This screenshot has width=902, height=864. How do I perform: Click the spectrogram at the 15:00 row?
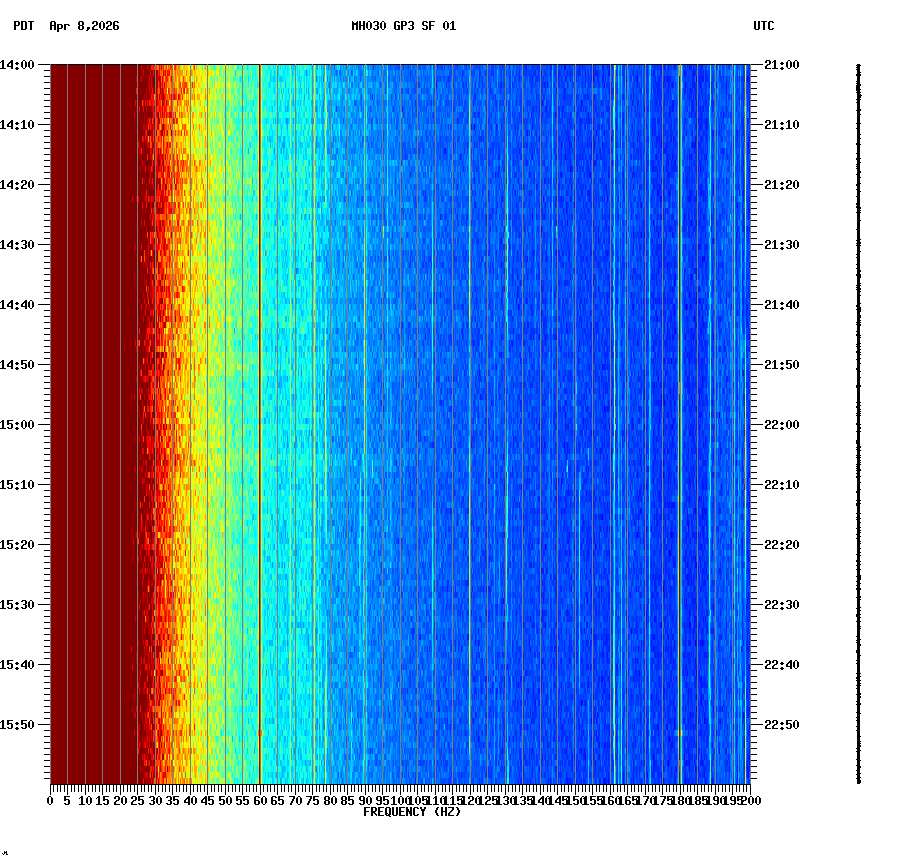[x=400, y=423]
